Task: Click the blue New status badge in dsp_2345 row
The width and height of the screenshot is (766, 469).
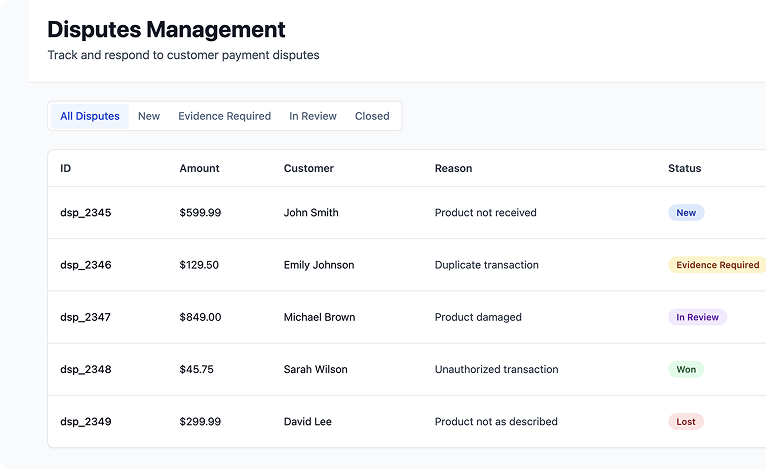Action: pyautogui.click(x=686, y=212)
